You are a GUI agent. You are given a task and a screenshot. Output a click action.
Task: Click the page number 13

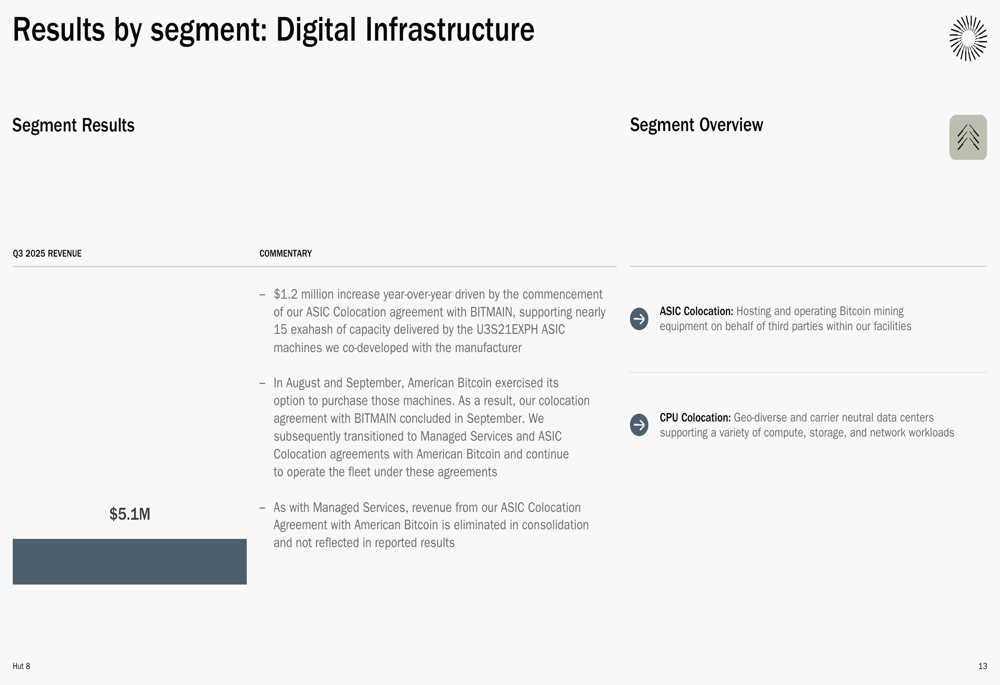982,666
